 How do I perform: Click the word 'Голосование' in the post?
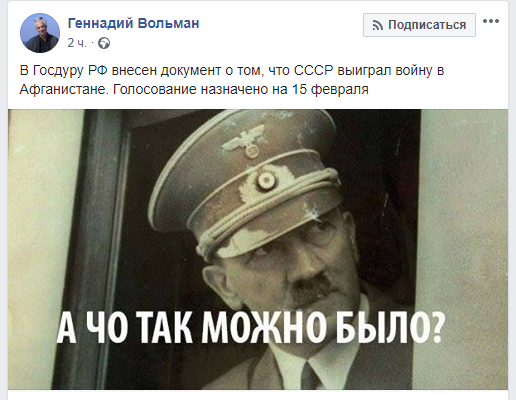tap(155, 89)
